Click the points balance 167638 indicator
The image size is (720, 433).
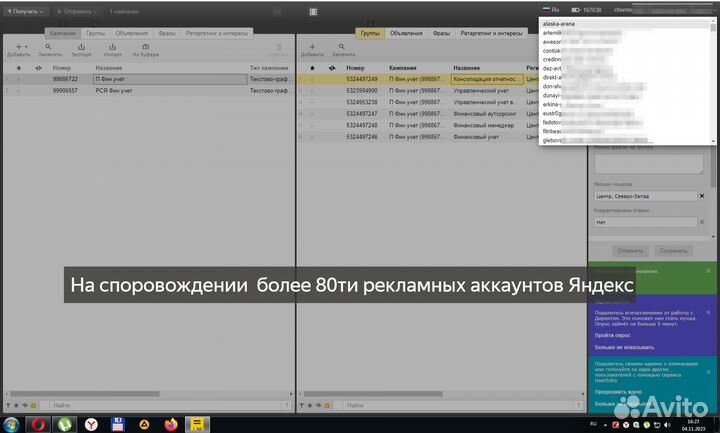coord(587,10)
